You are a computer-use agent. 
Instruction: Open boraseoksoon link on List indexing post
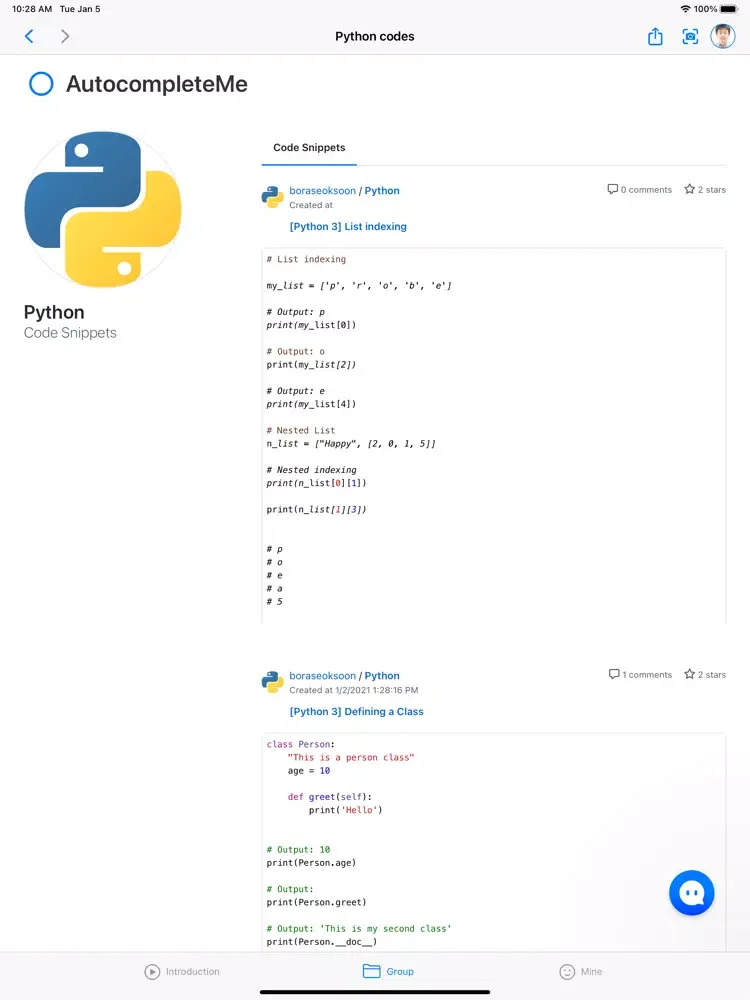(323, 191)
